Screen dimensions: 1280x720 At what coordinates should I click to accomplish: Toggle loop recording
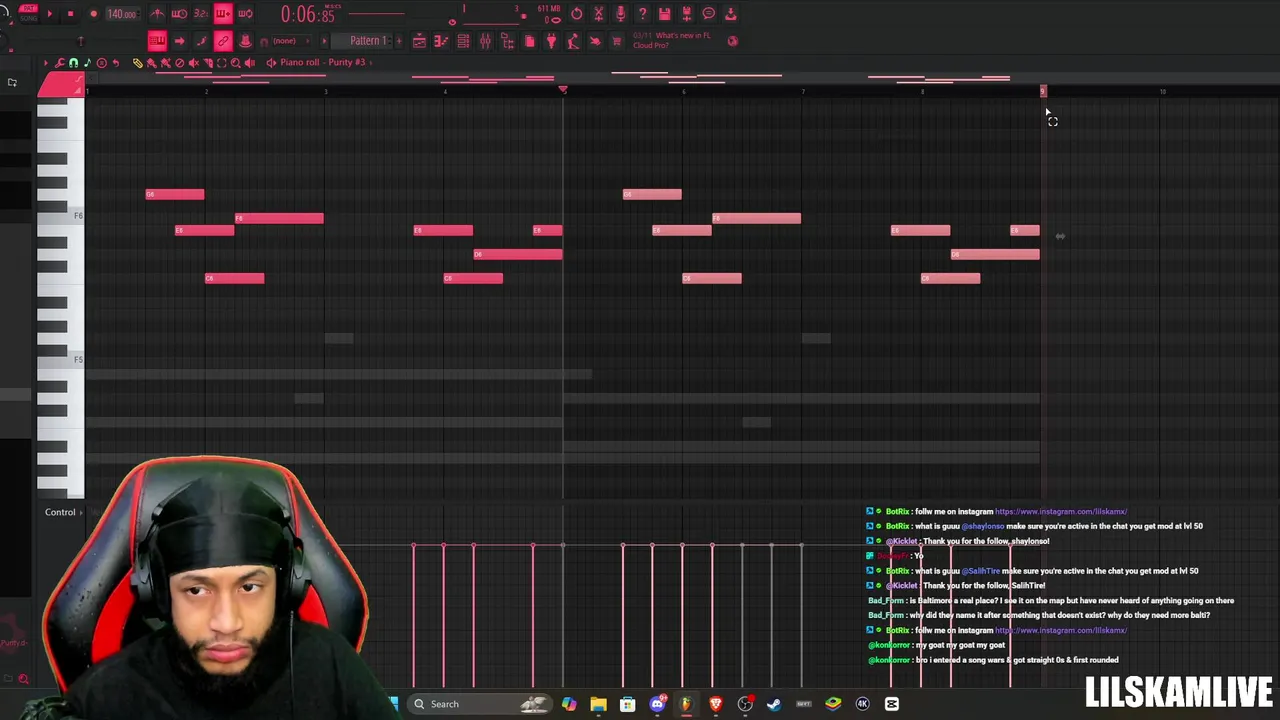click(245, 14)
